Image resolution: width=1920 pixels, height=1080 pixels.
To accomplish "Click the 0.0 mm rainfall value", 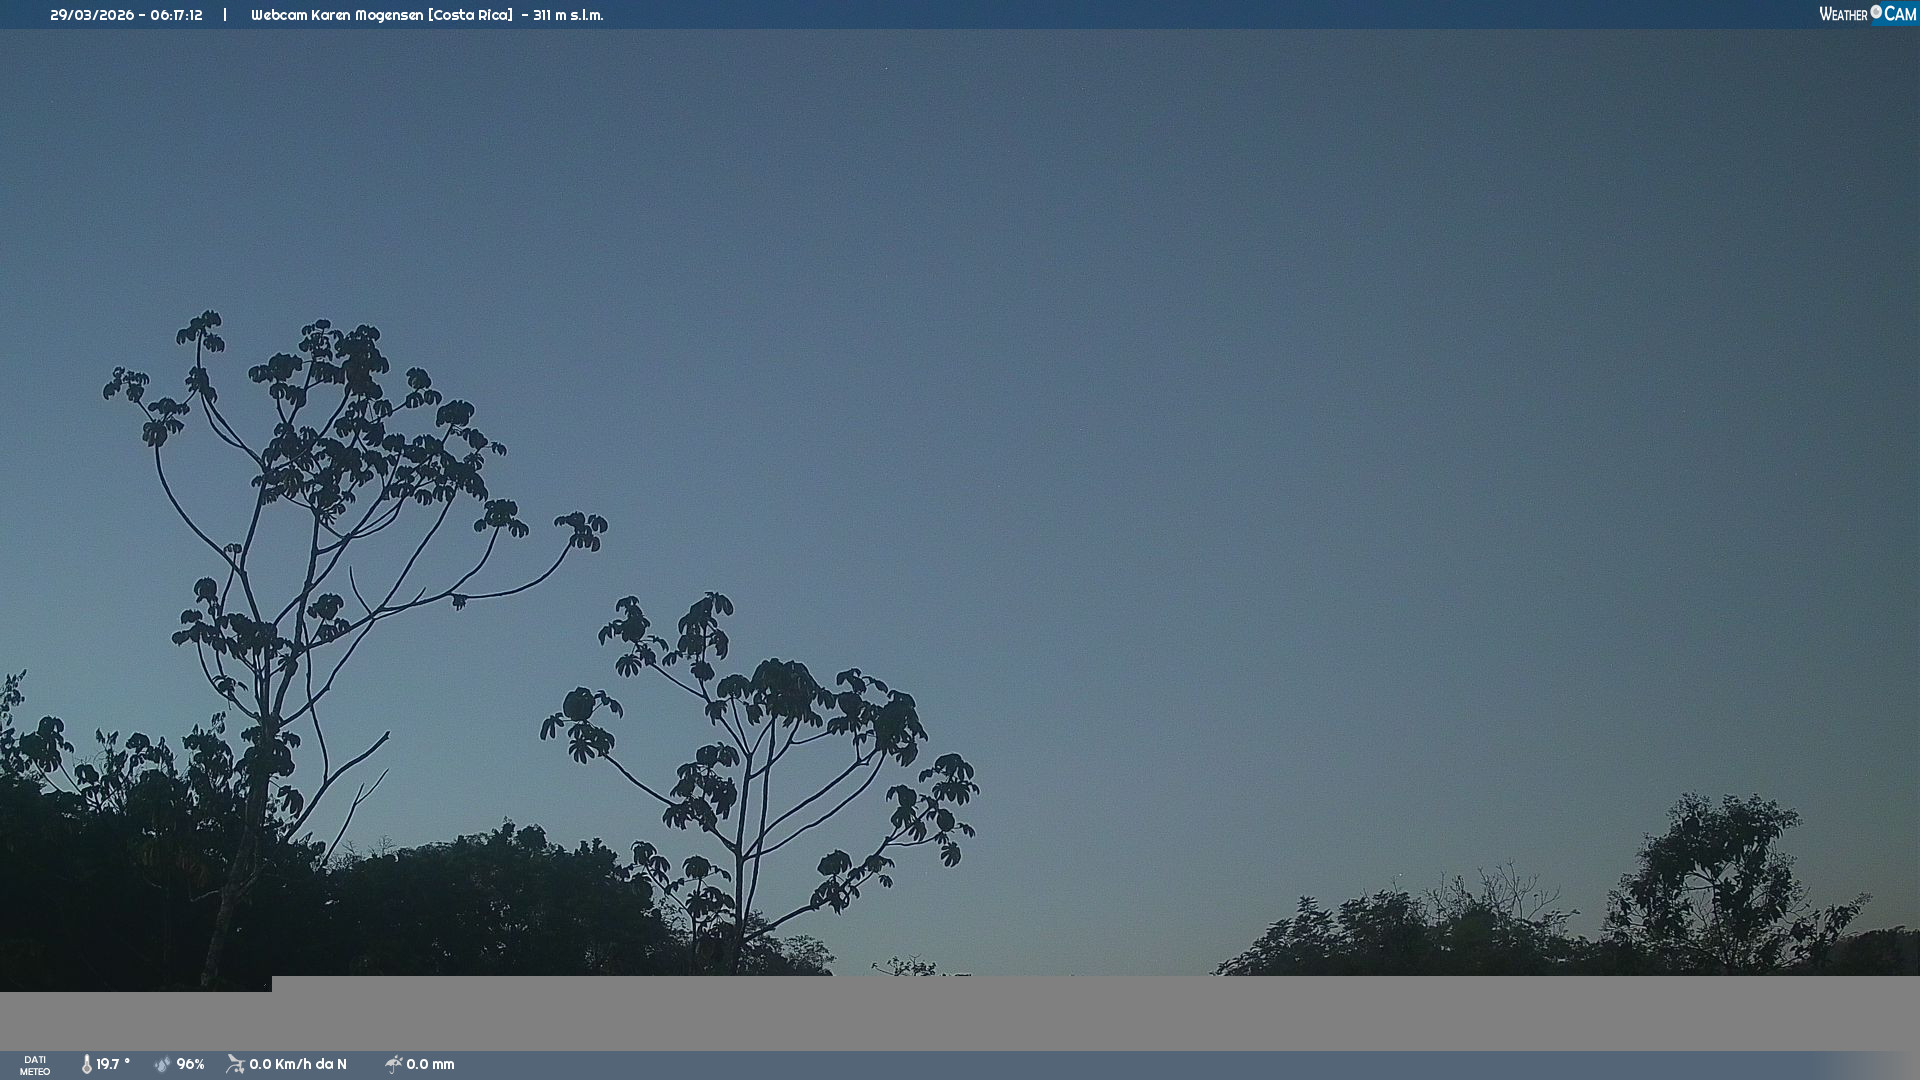I will pos(430,1064).
